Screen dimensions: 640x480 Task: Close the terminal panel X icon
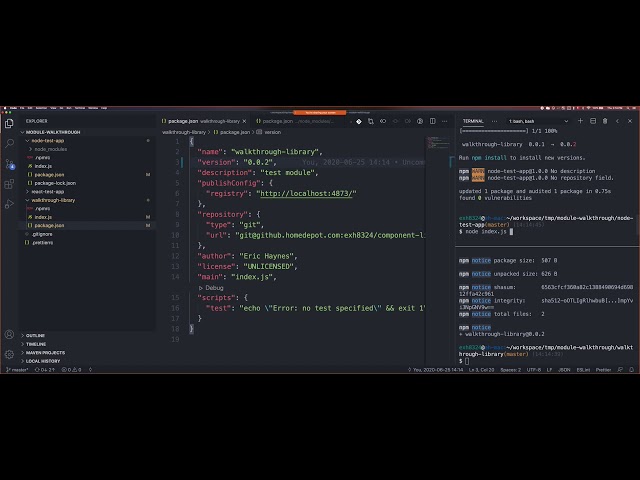pyautogui.click(x=630, y=121)
